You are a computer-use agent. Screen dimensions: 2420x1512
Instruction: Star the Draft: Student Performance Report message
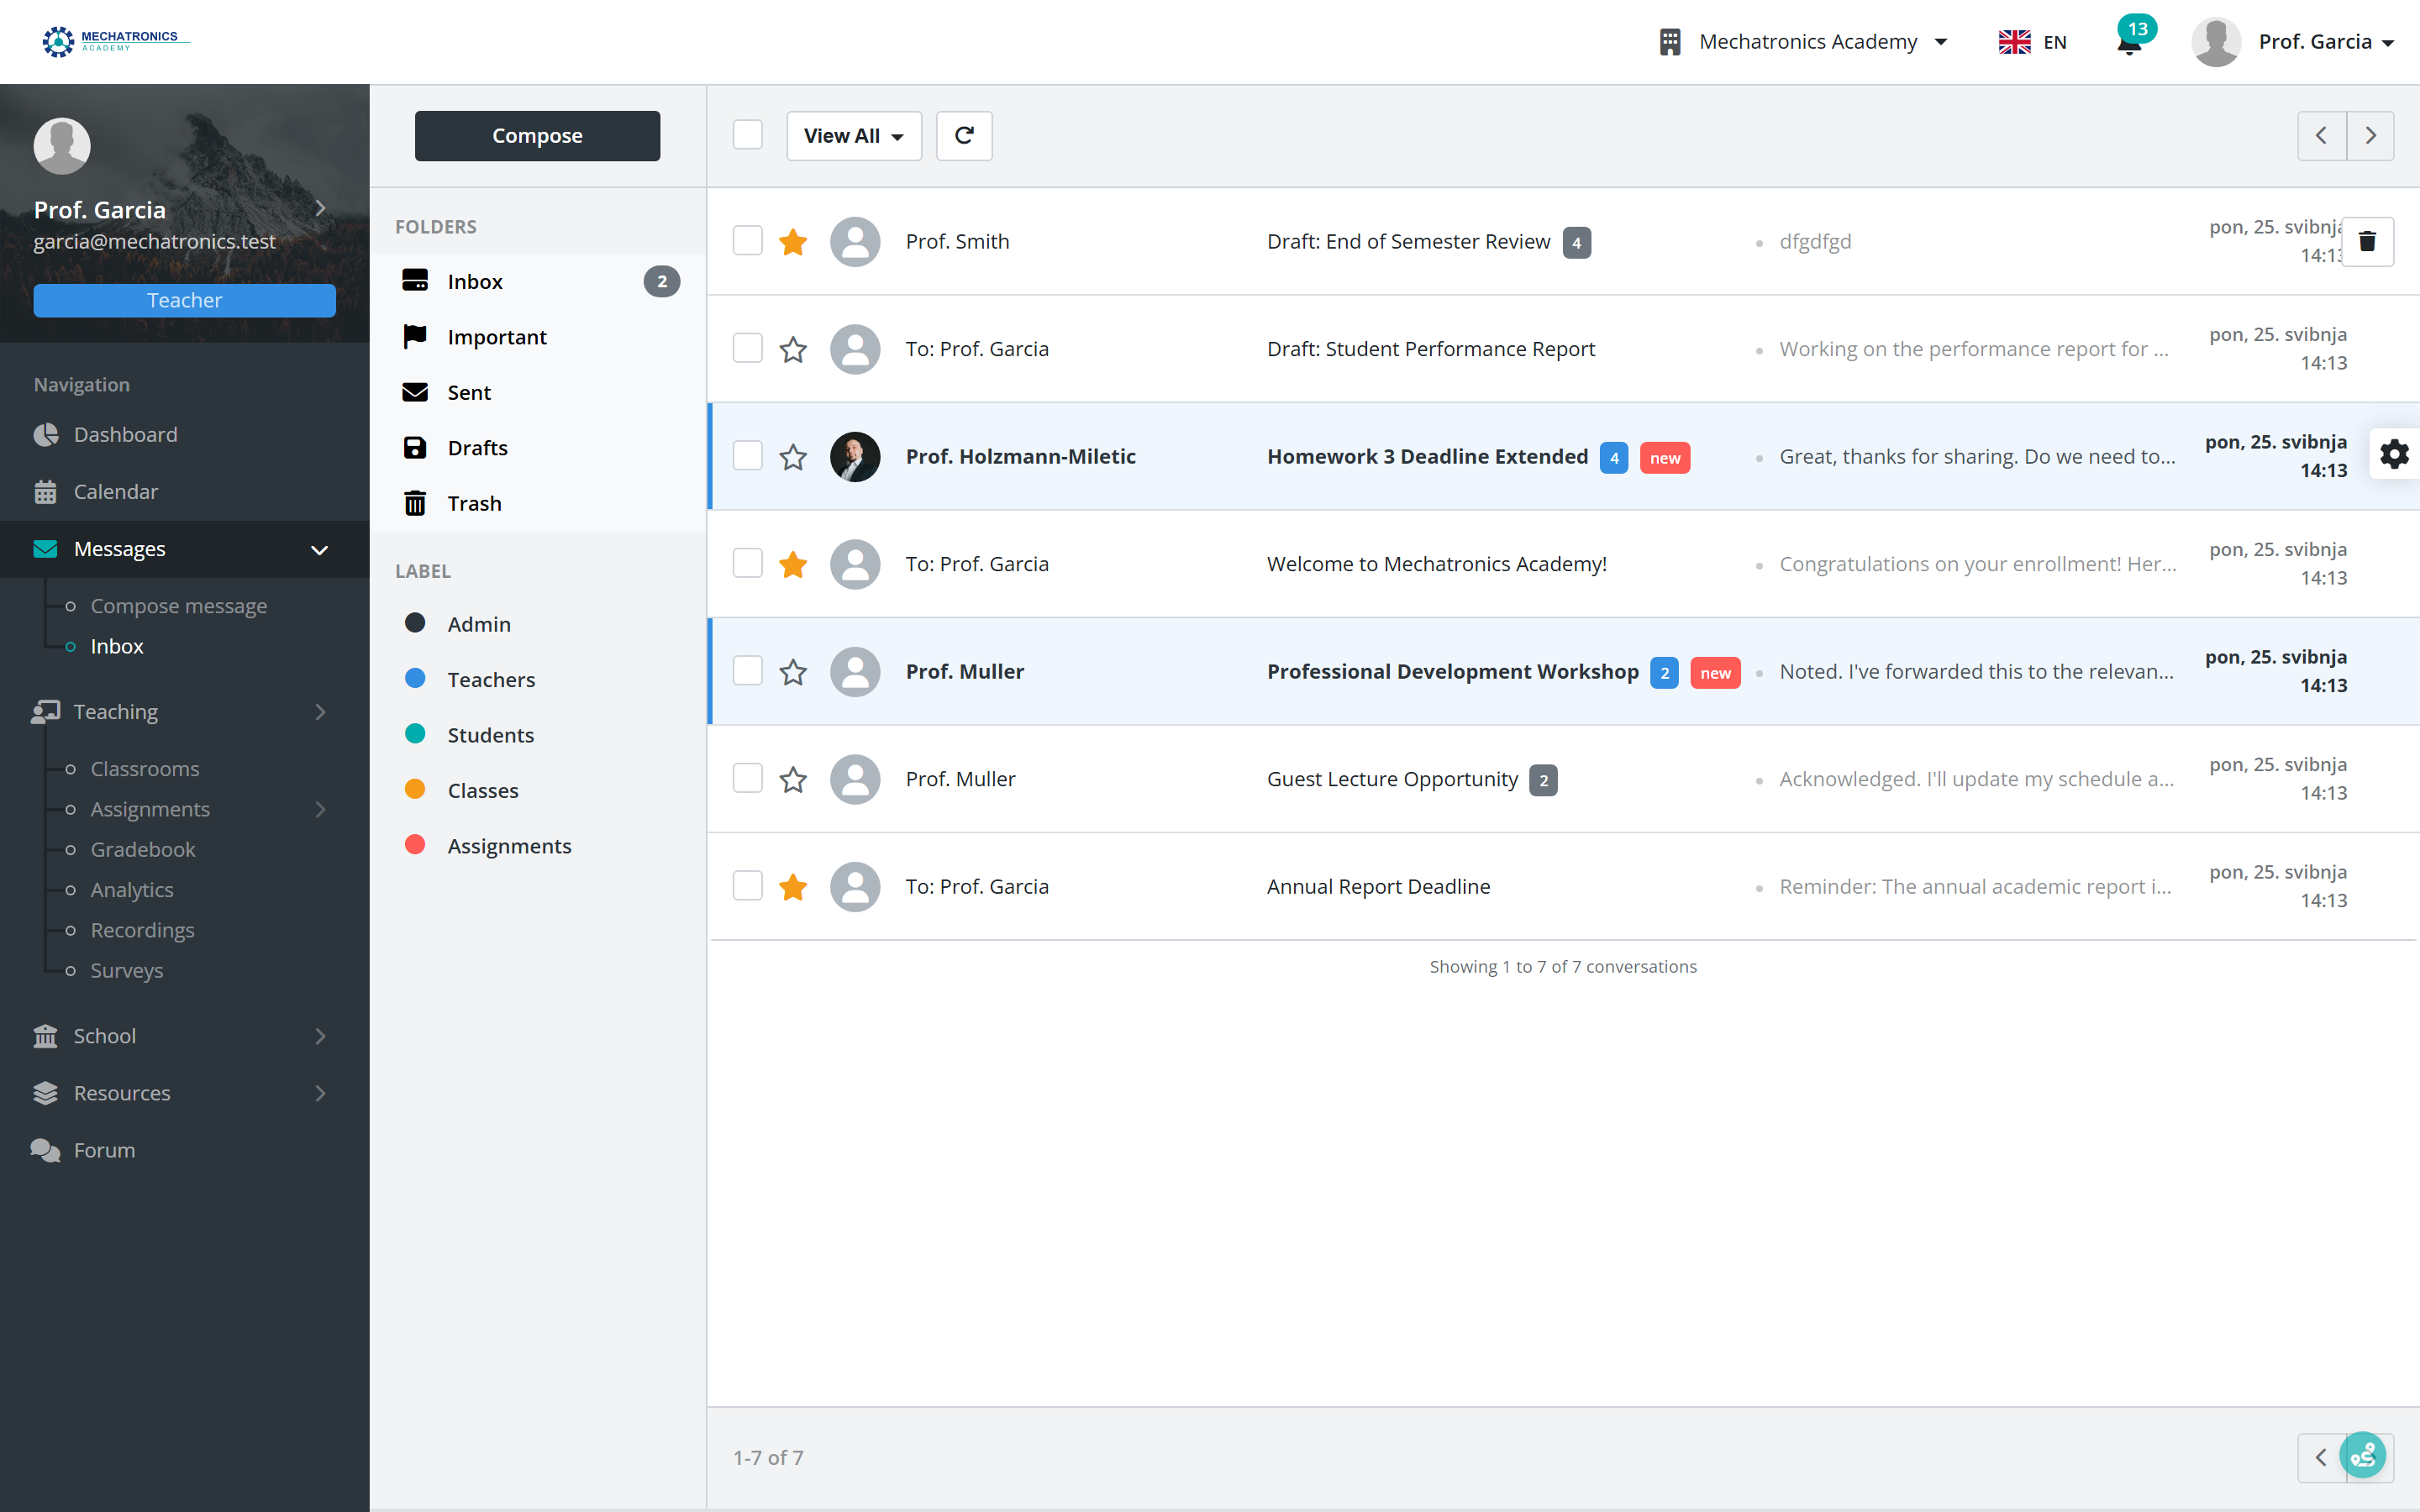click(793, 349)
